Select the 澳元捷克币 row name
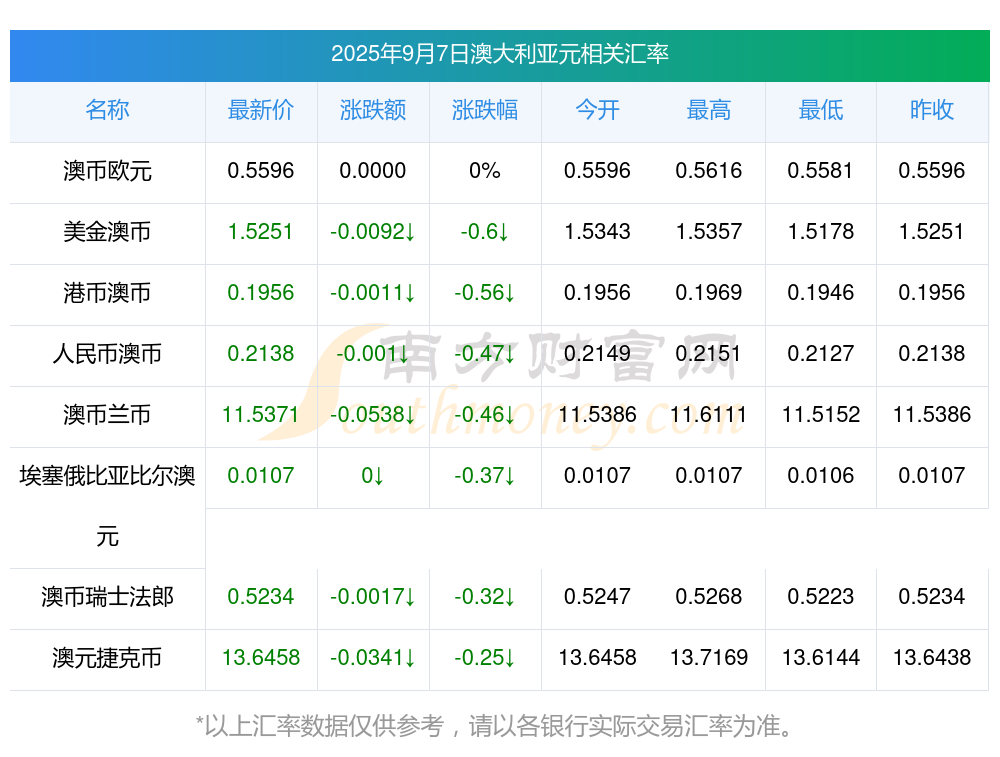 click(107, 658)
